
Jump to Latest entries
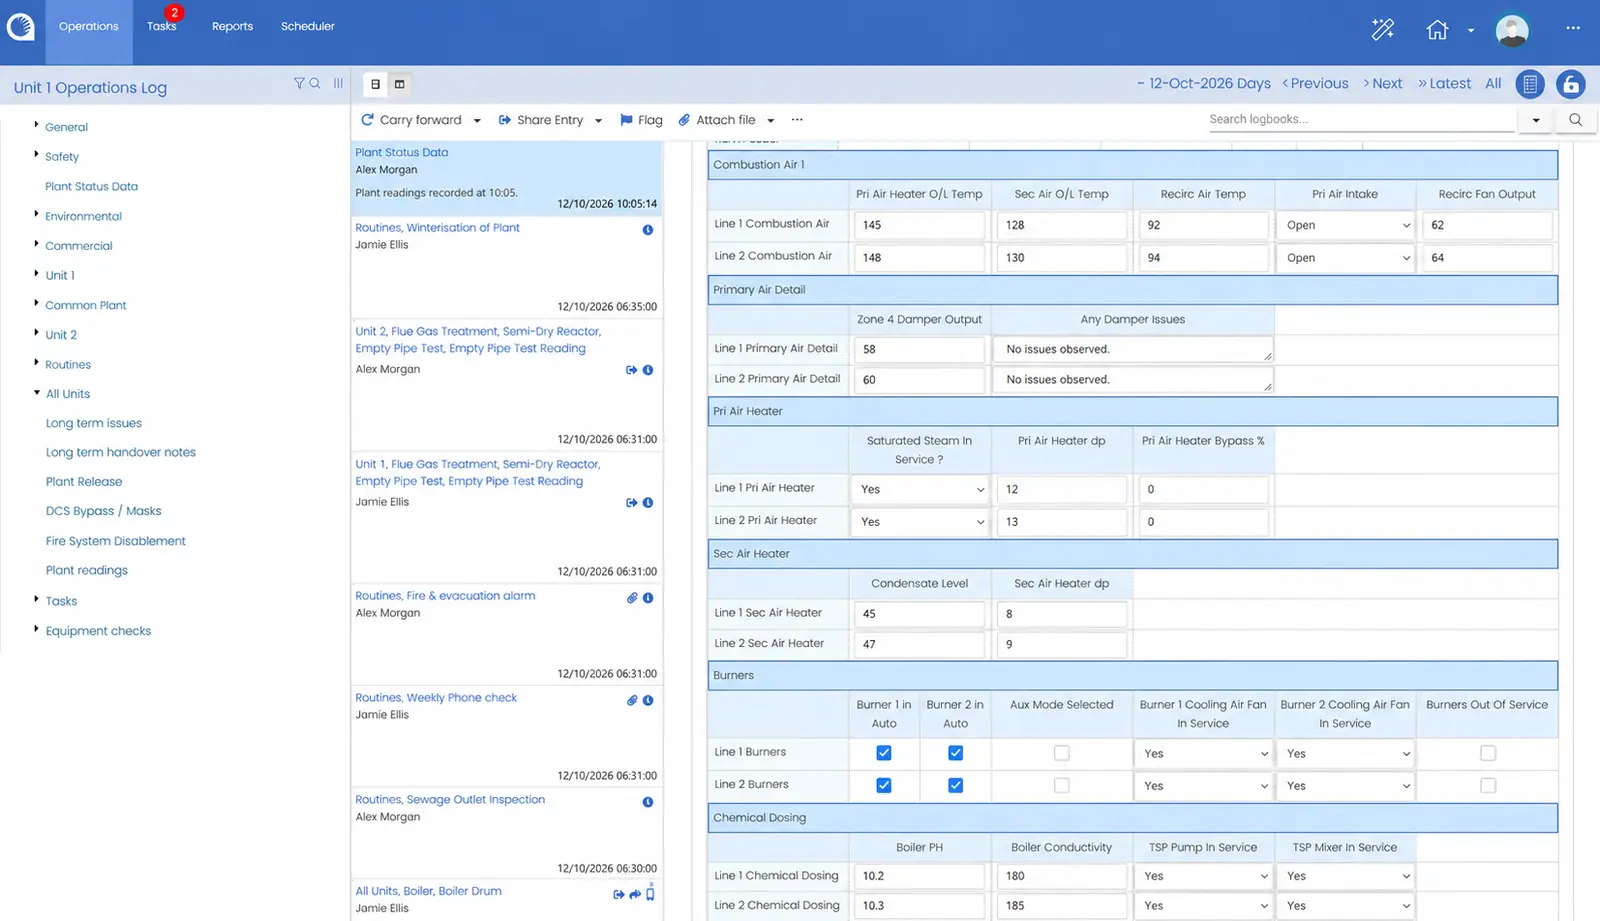point(1444,84)
